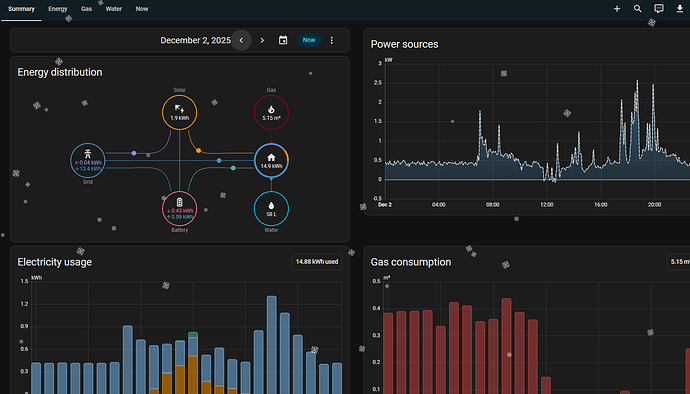Open search with the magnifier icon
This screenshot has height=394, width=690.
pyautogui.click(x=638, y=9)
